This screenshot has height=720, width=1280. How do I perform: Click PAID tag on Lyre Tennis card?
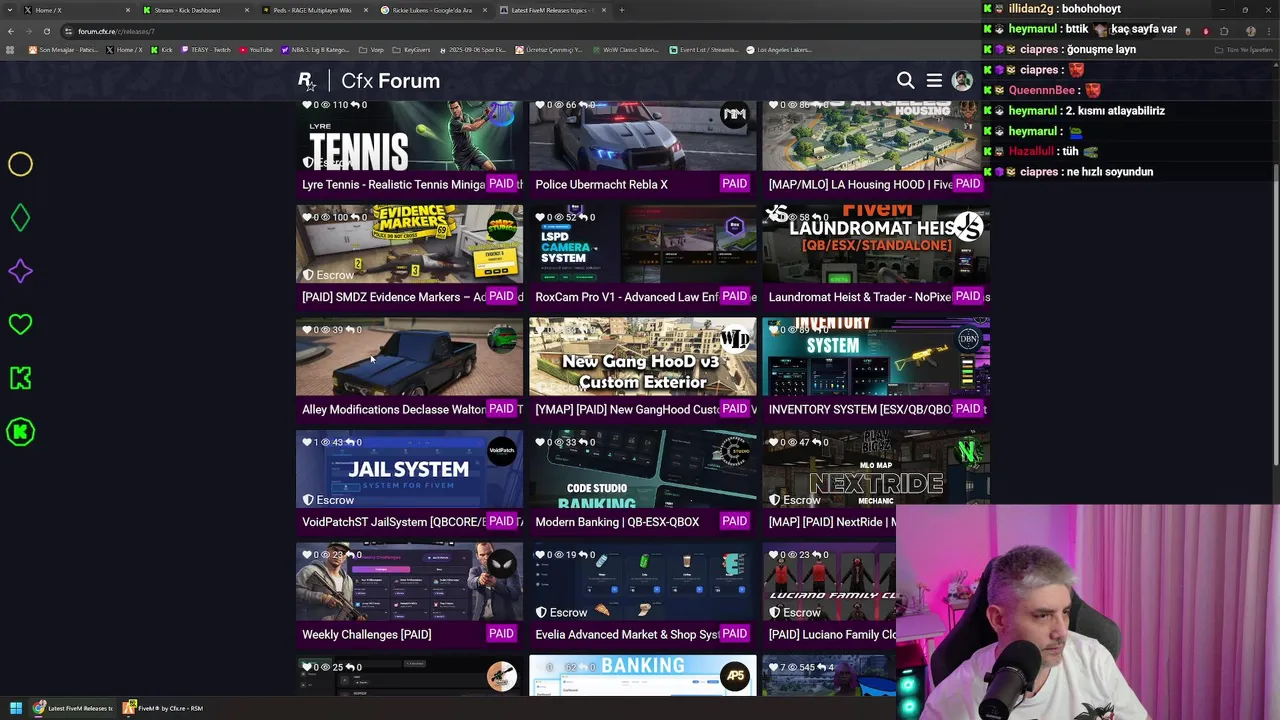click(x=501, y=184)
